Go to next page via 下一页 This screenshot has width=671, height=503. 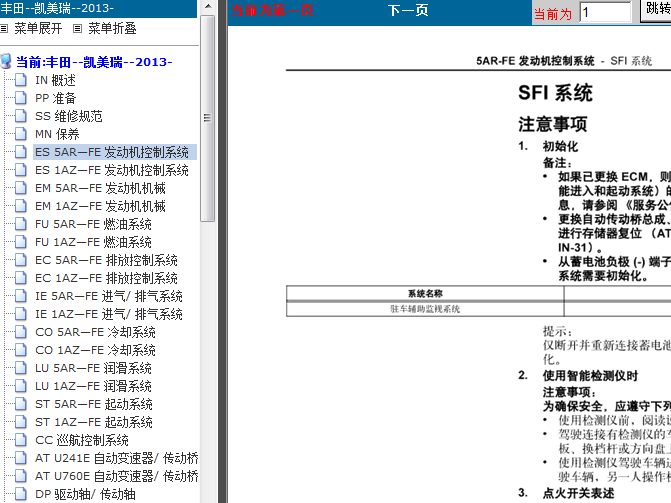[x=408, y=10]
